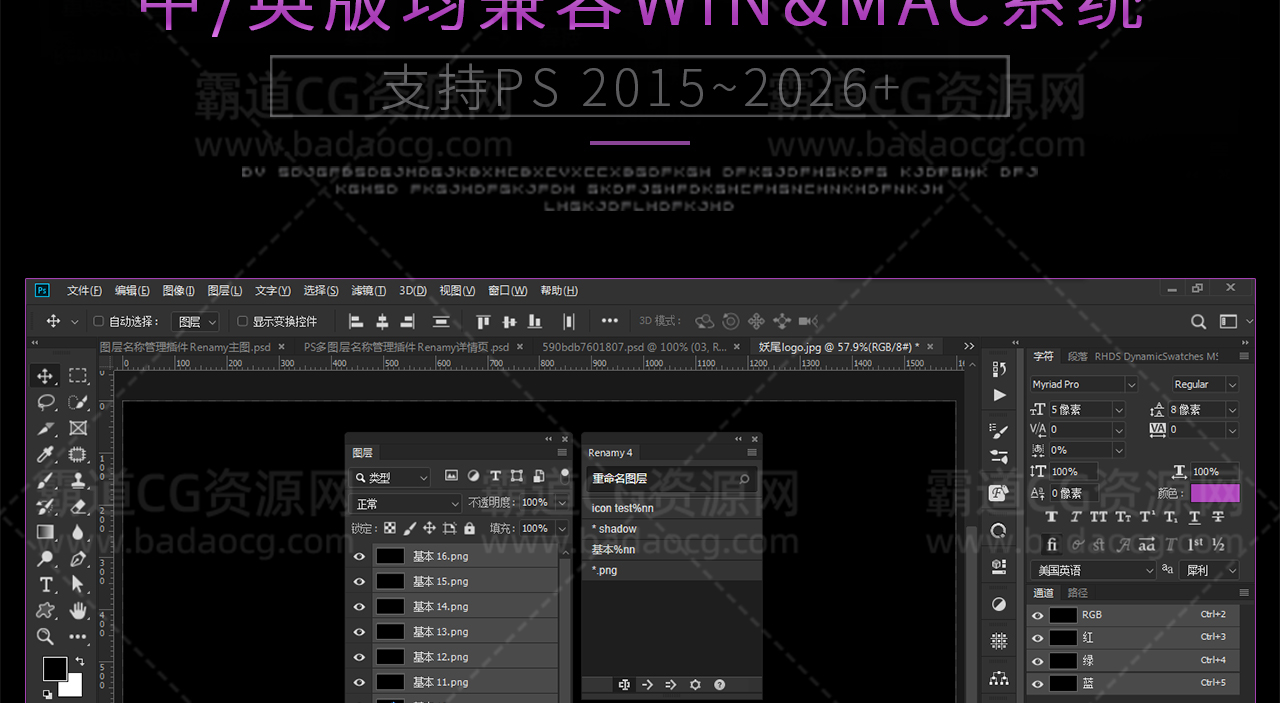
Task: Click the lock-all padlock icon in Layers
Action: tap(469, 528)
